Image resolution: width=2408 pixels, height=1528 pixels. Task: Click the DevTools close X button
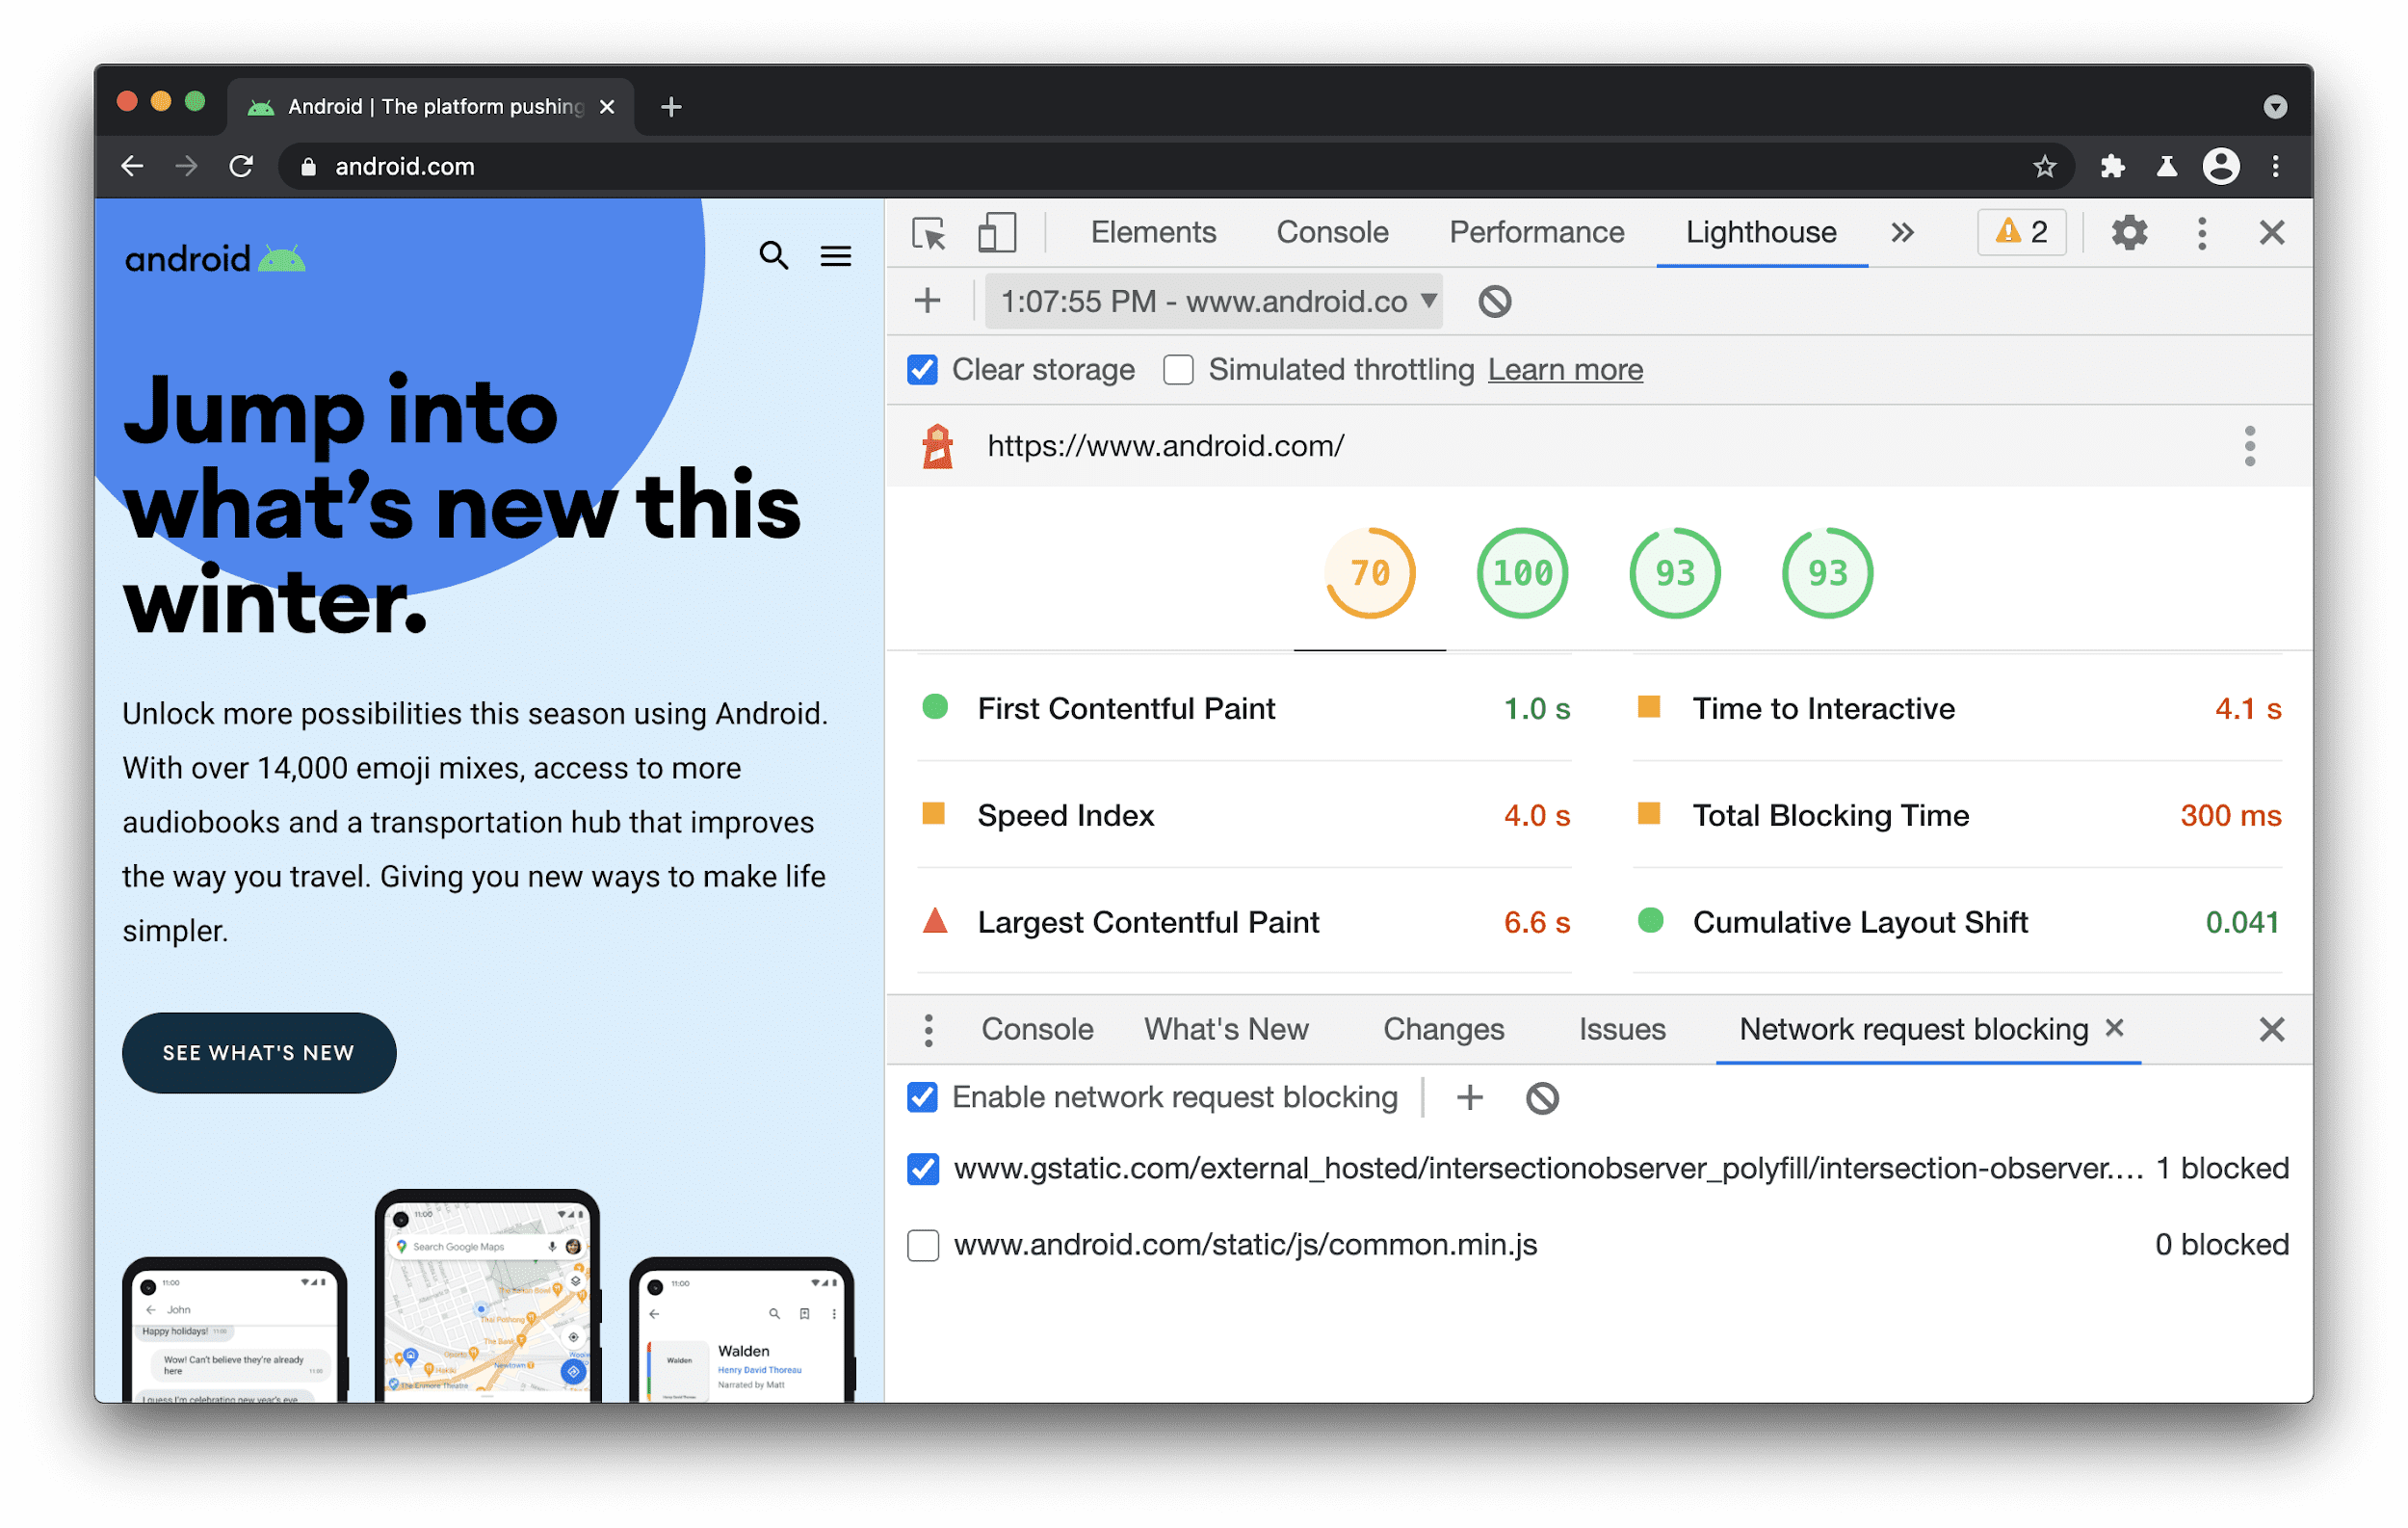(x=2271, y=232)
